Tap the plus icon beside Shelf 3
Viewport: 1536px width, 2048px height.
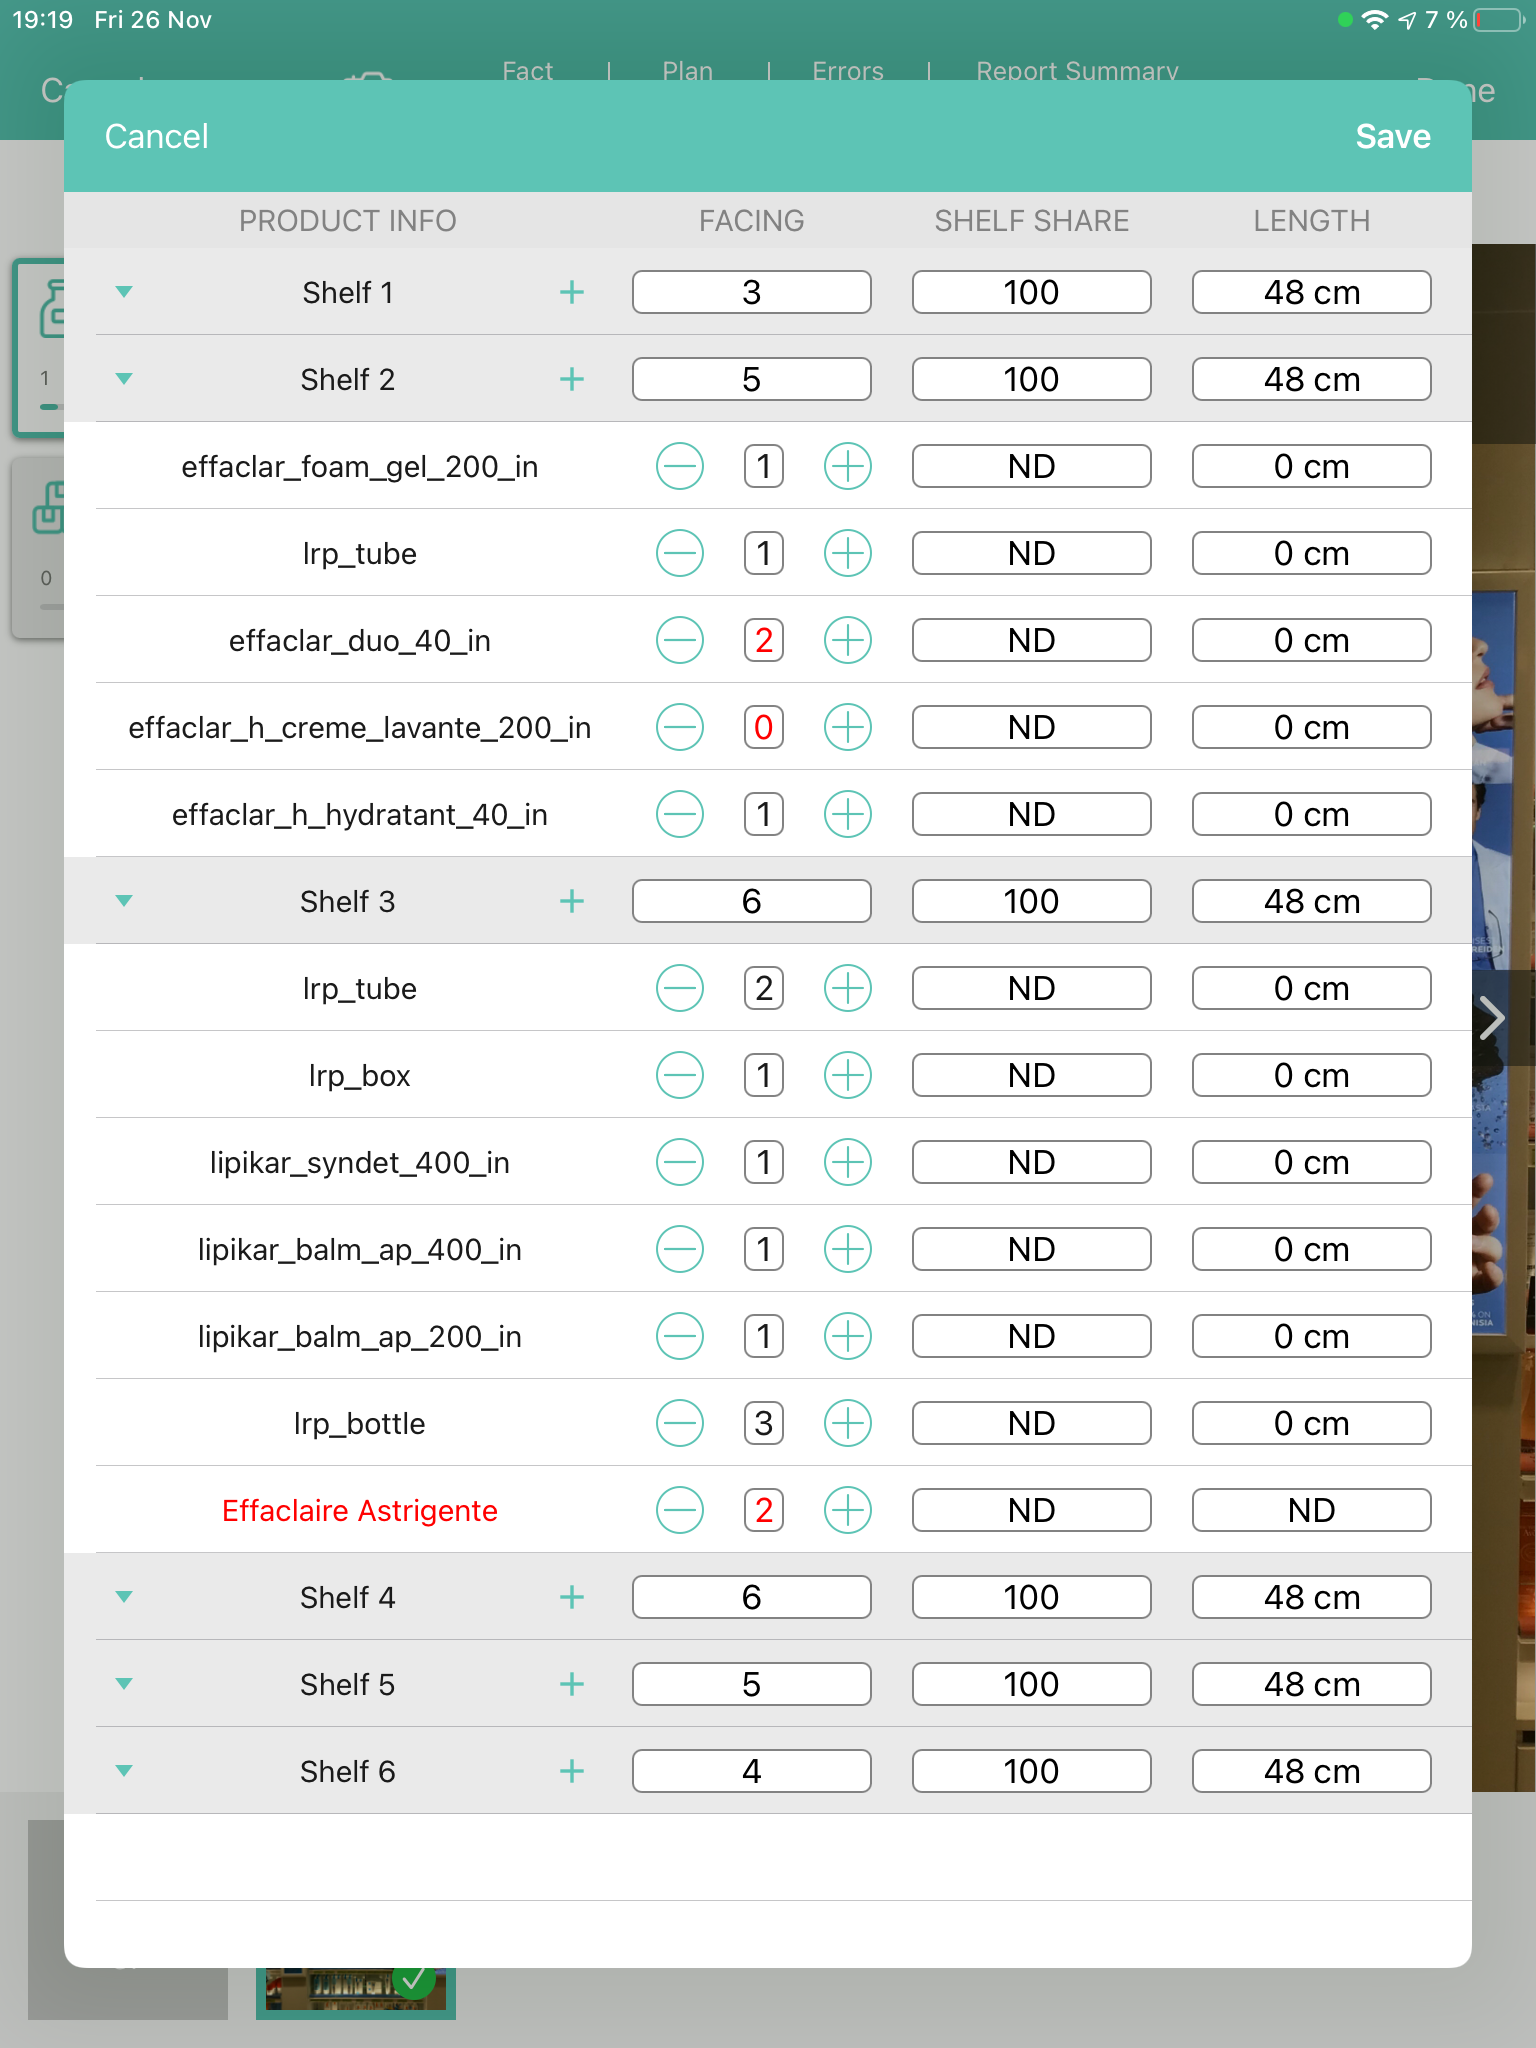pyautogui.click(x=571, y=902)
